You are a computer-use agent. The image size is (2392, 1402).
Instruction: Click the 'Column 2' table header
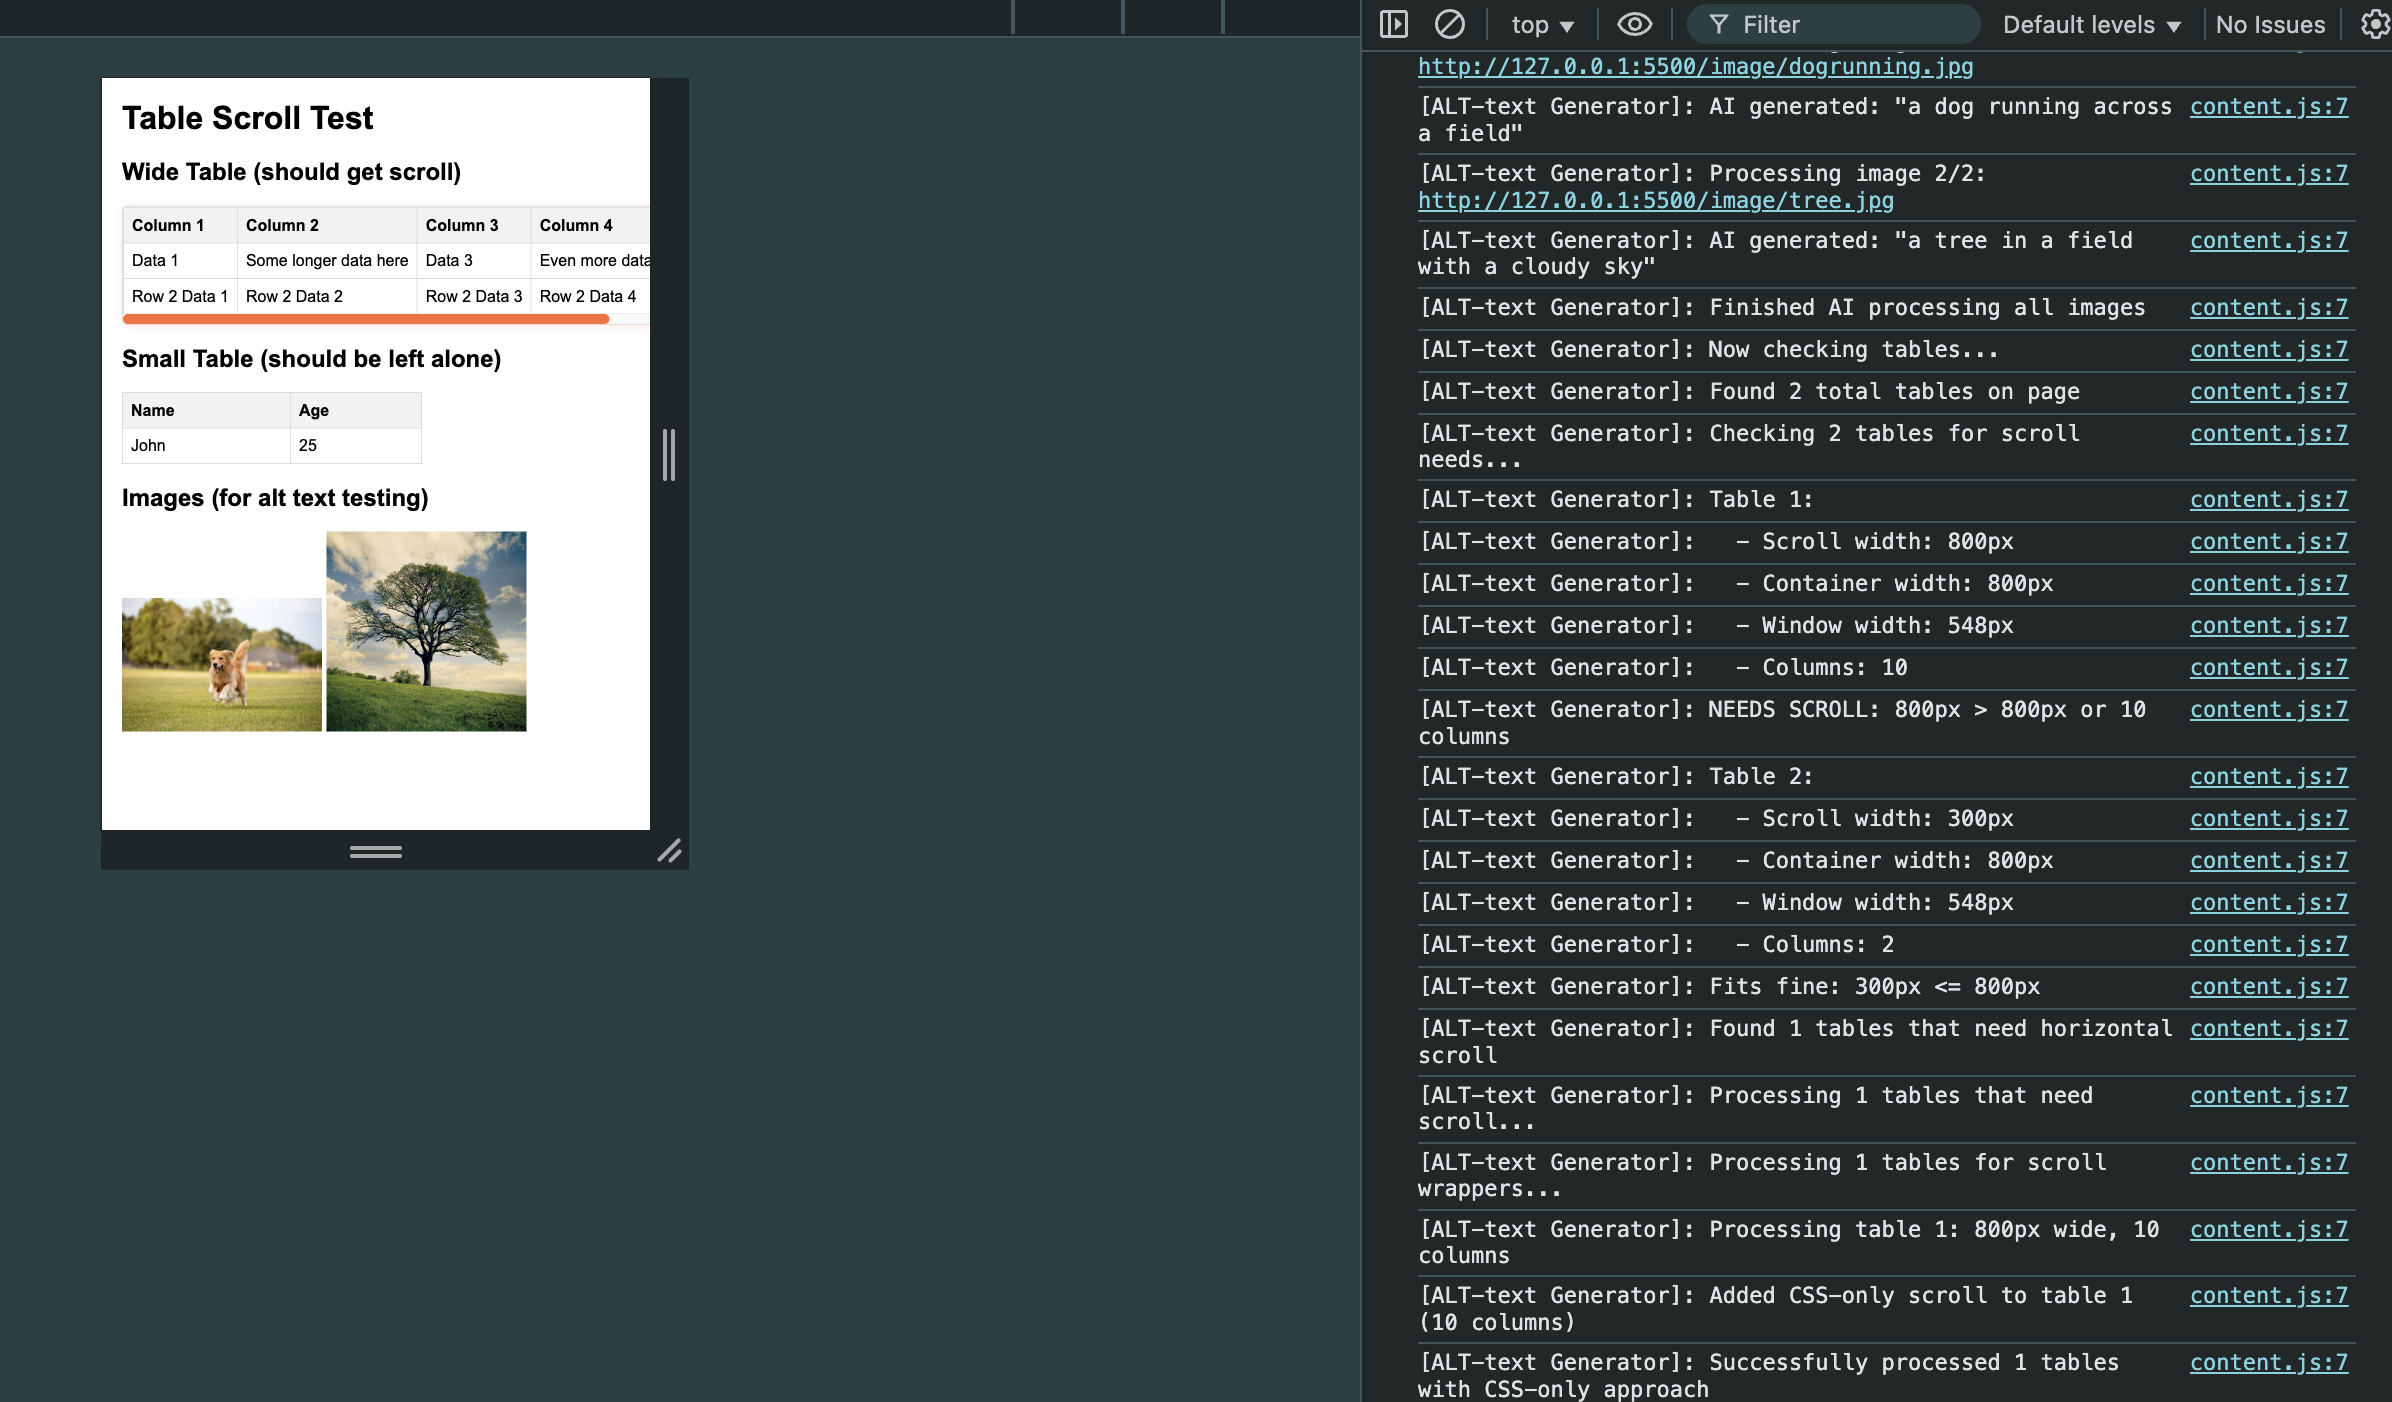[x=283, y=226]
